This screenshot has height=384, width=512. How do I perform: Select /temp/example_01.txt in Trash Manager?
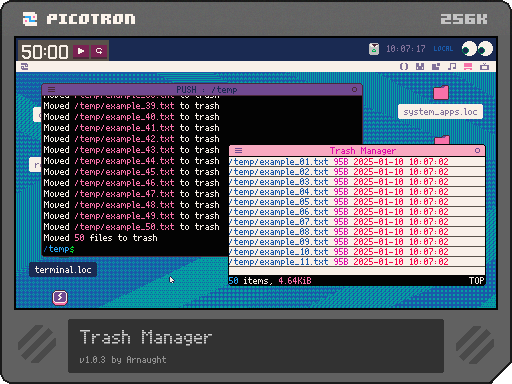click(x=357, y=162)
